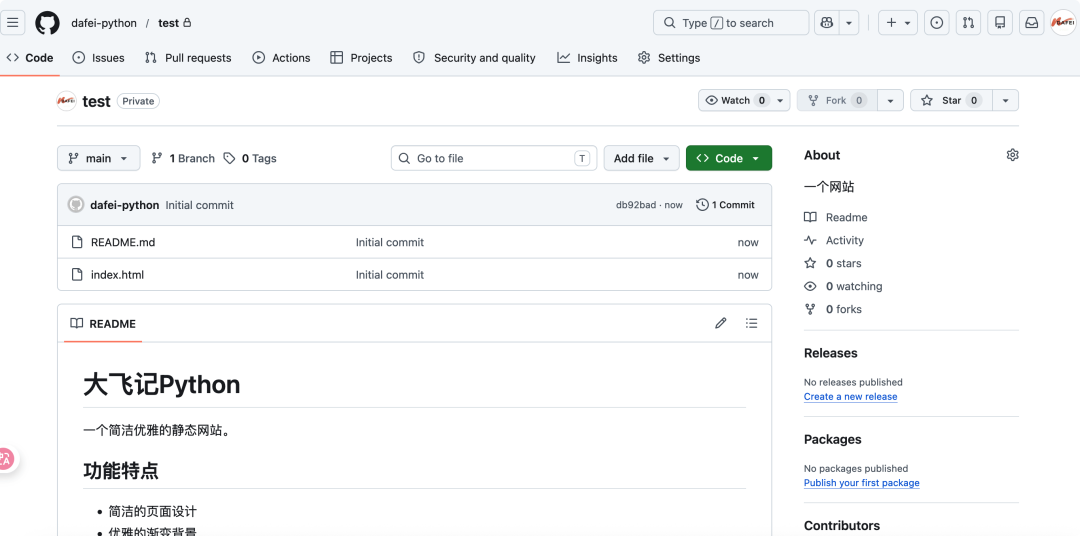Open notifications inbox icon
Viewport: 1080px width, 536px height.
[x=1032, y=23]
